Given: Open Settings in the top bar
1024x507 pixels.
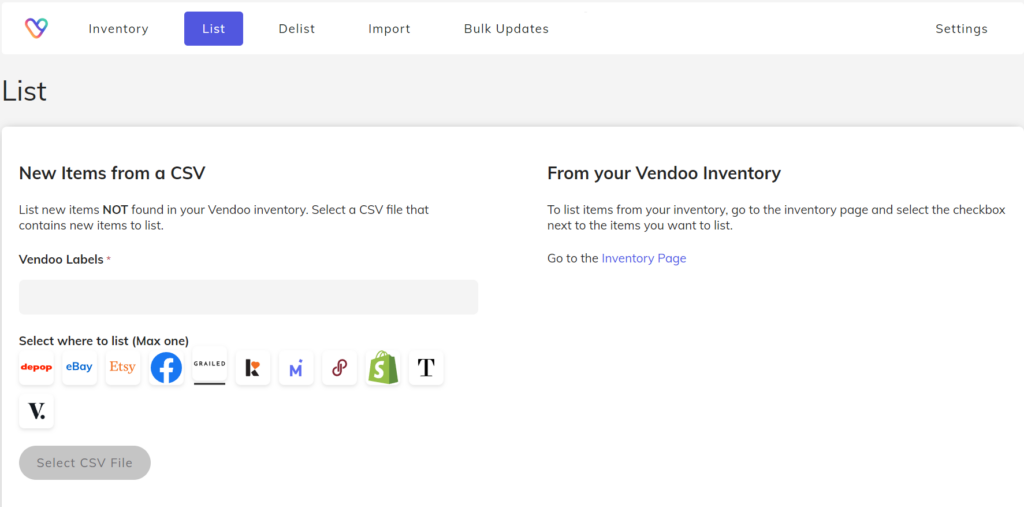Looking at the screenshot, I should click(961, 29).
